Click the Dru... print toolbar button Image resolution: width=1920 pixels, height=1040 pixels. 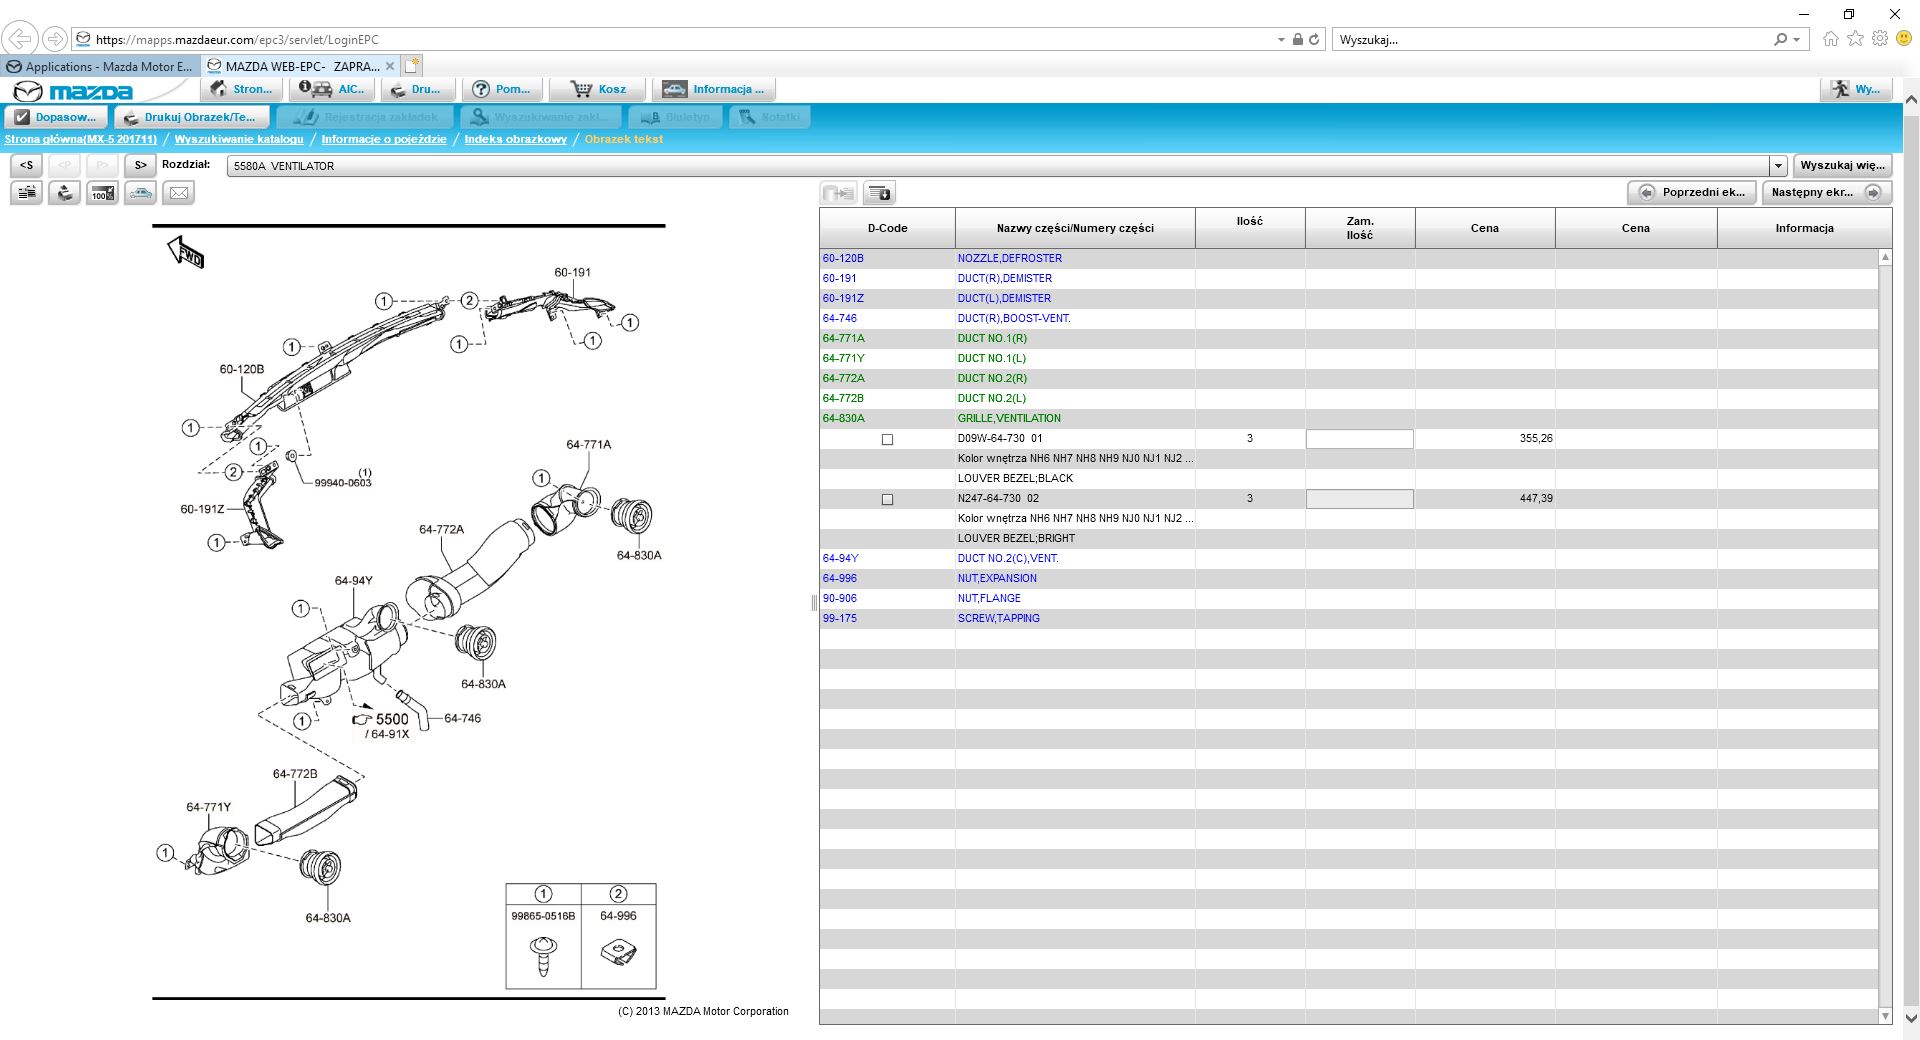(418, 89)
